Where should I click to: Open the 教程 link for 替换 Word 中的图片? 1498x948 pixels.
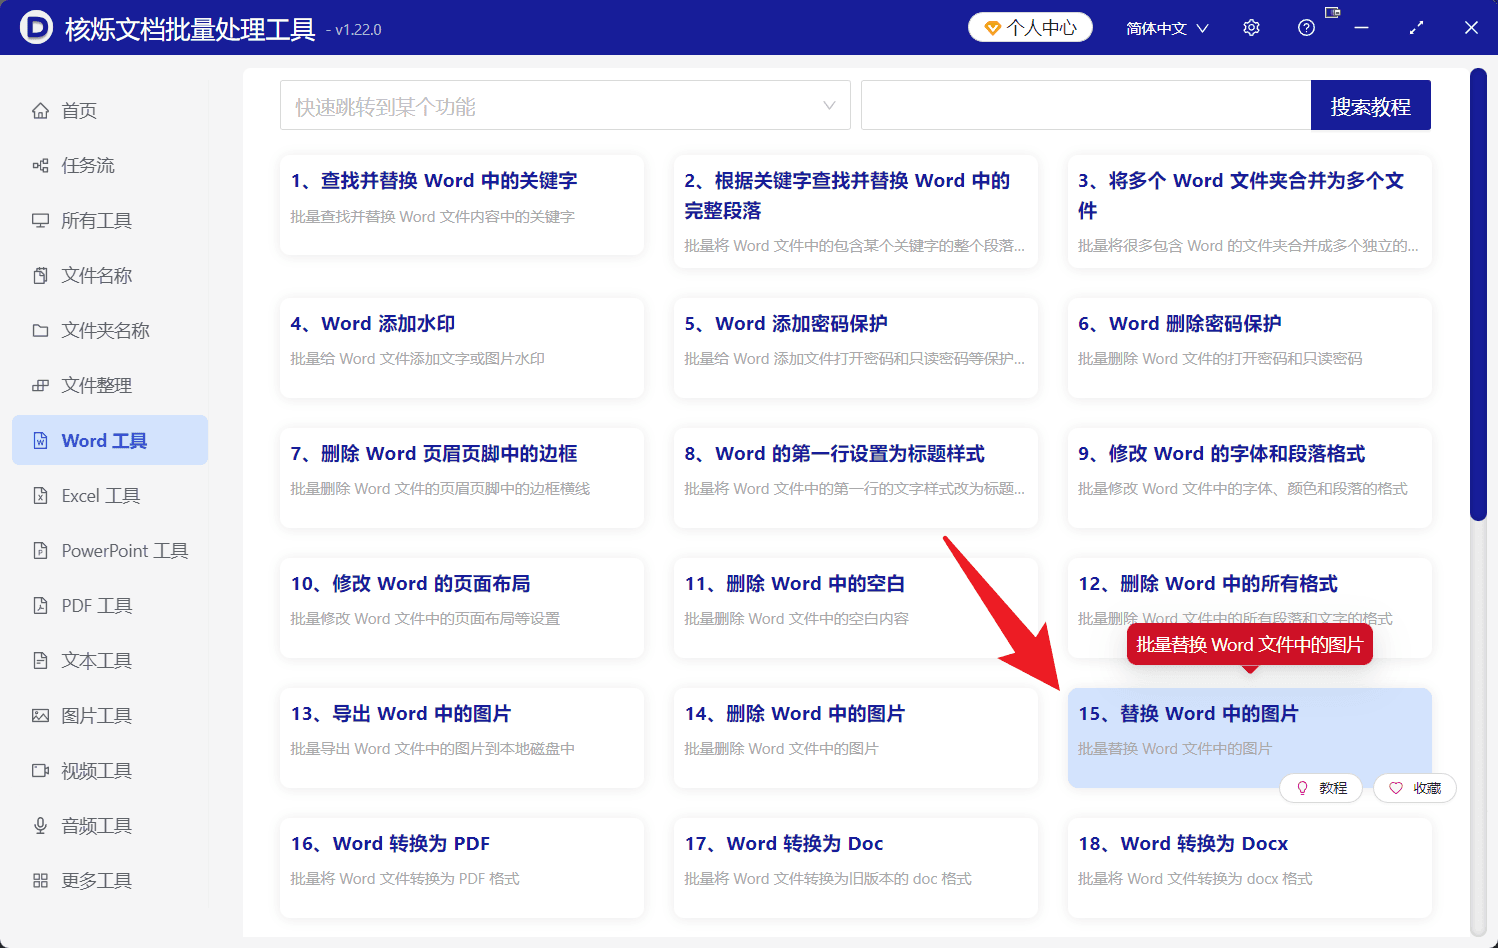pos(1321,788)
